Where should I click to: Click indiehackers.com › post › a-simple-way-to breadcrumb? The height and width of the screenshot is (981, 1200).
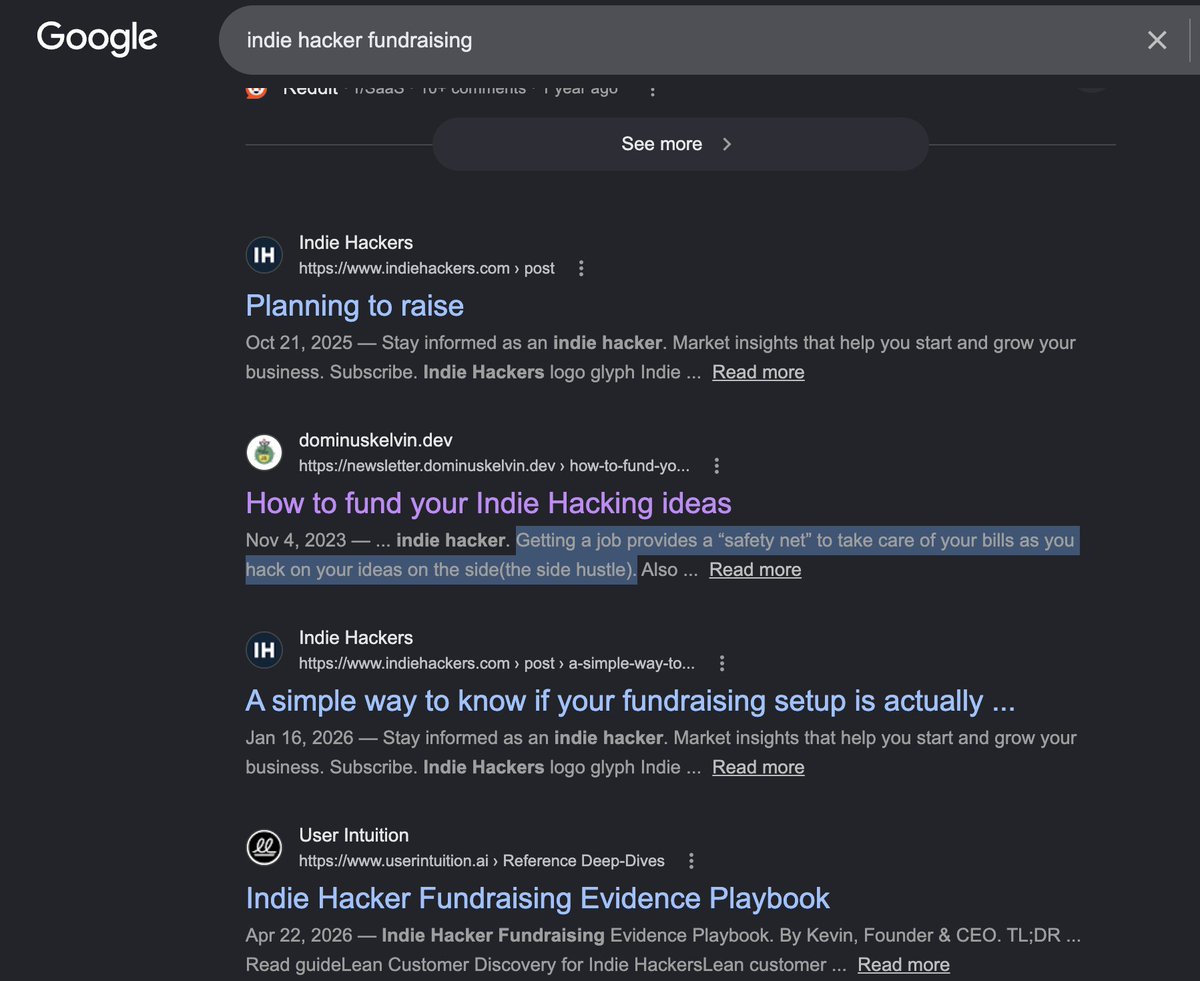(x=497, y=663)
